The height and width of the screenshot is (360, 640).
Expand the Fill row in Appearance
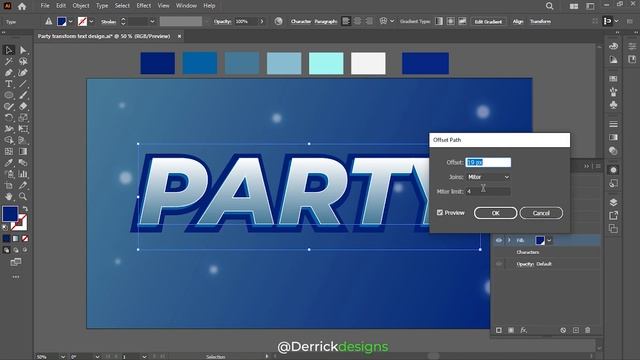click(509, 240)
